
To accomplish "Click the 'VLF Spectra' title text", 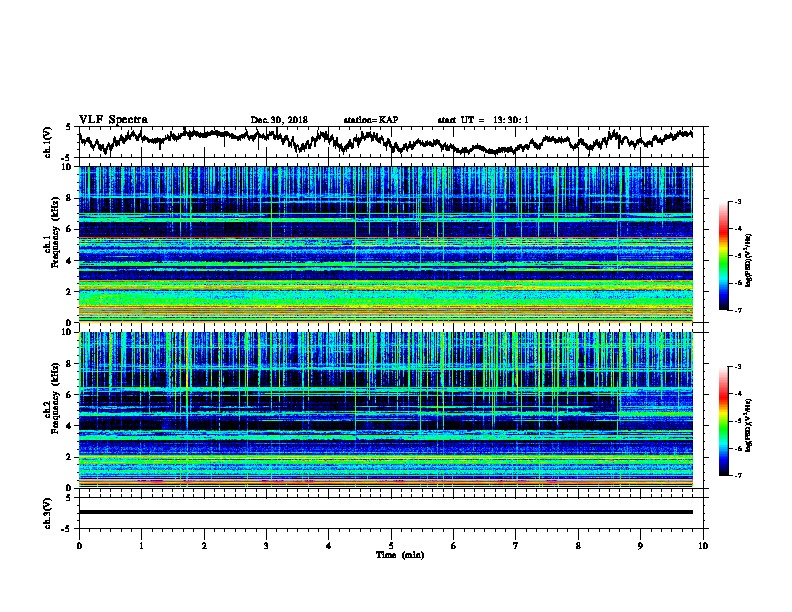I will [113, 120].
